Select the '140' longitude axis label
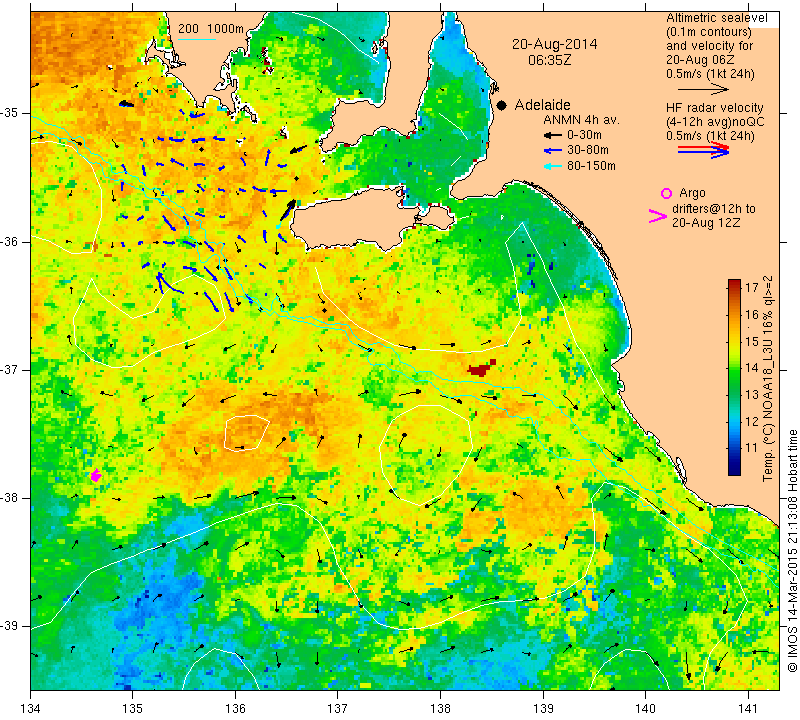 coord(645,709)
